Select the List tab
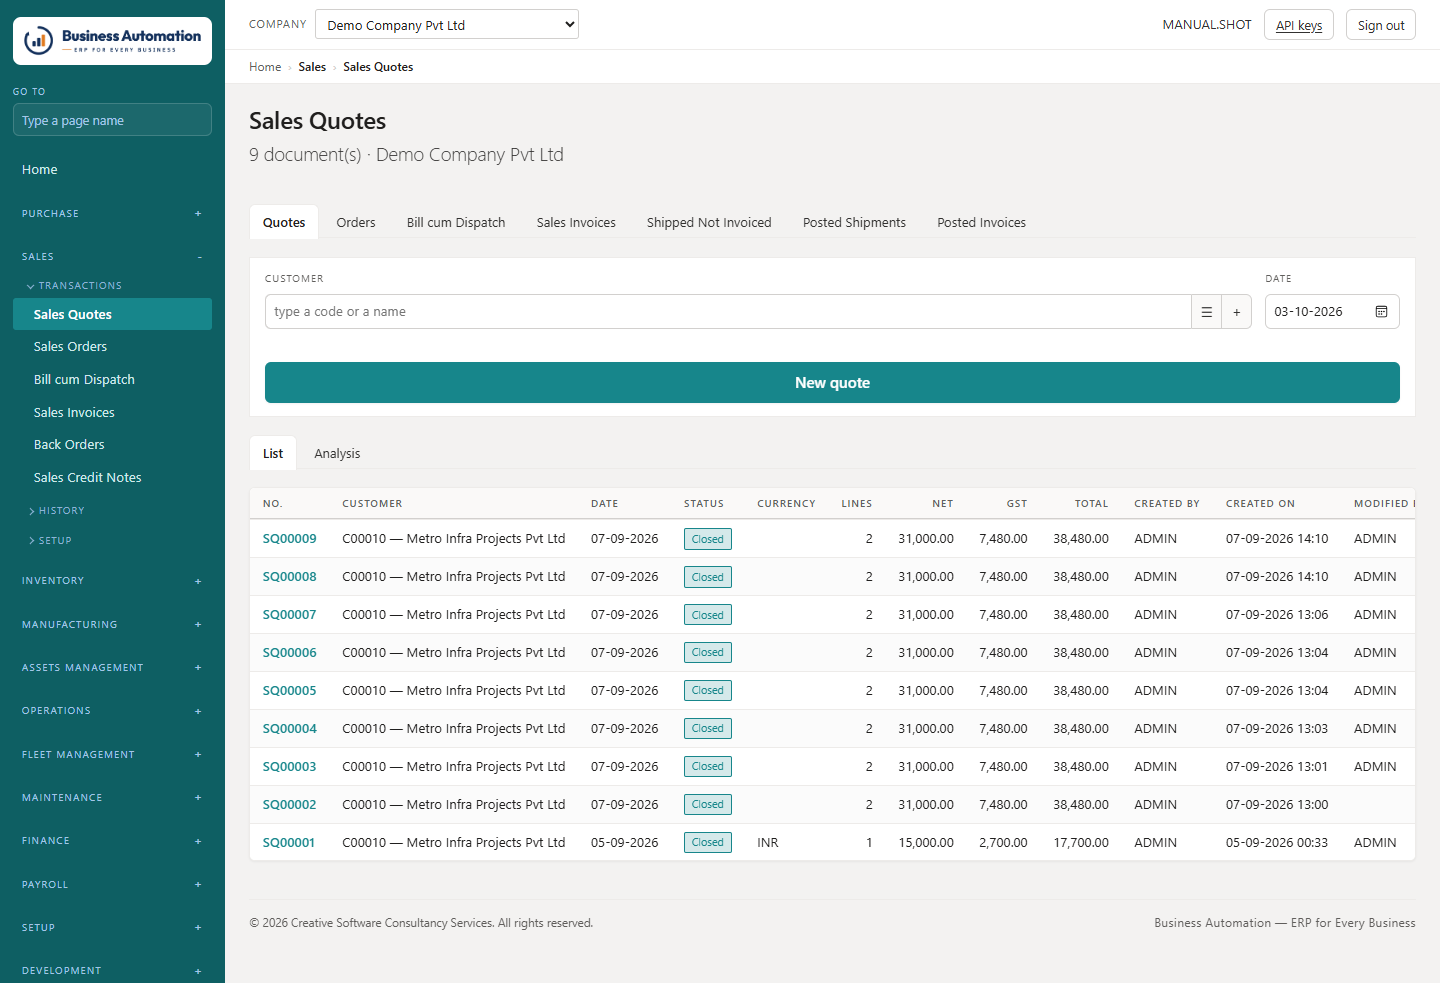The width and height of the screenshot is (1440, 983). 273,454
